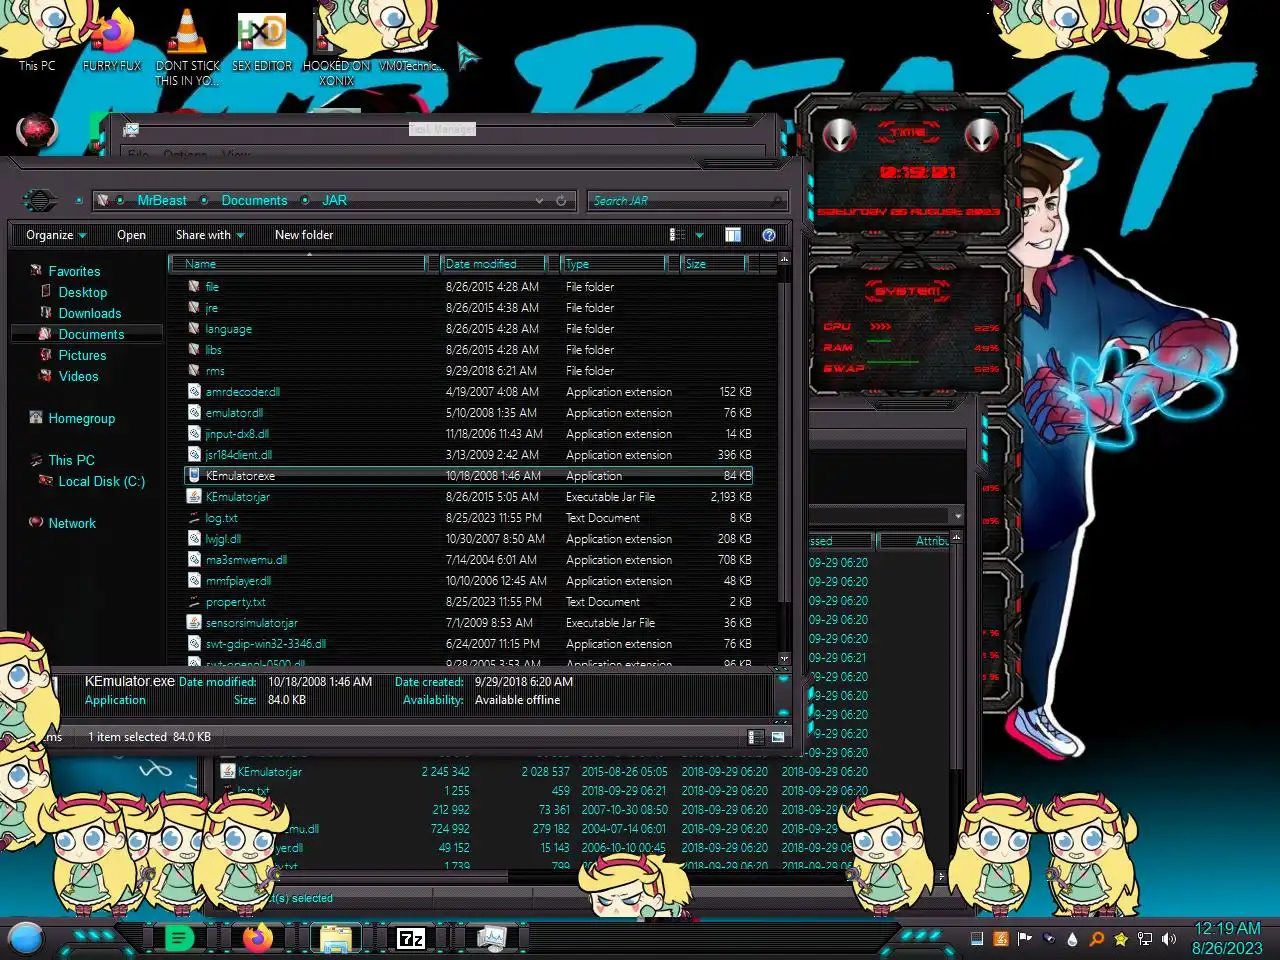This screenshot has height=960, width=1280.
Task: Click the taskbar clock showing 12:19 AM
Action: [1227, 938]
